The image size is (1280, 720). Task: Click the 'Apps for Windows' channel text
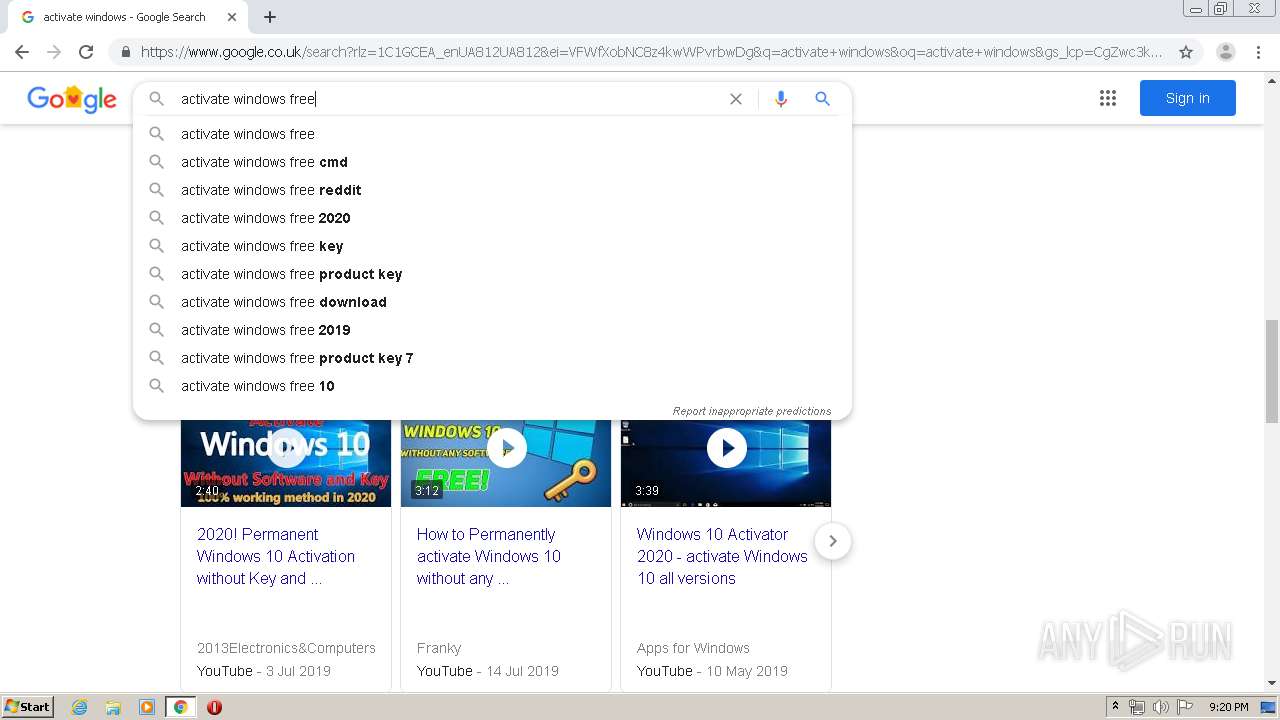[693, 648]
